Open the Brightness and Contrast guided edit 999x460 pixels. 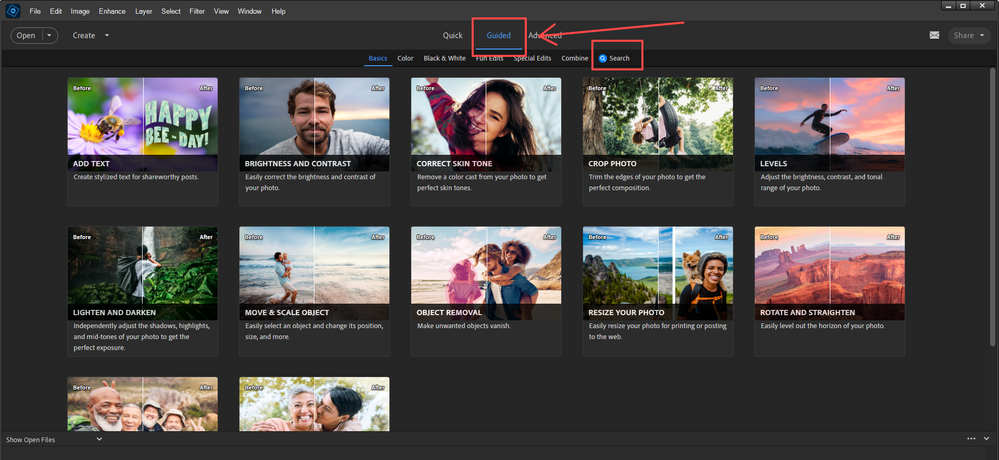pyautogui.click(x=314, y=125)
